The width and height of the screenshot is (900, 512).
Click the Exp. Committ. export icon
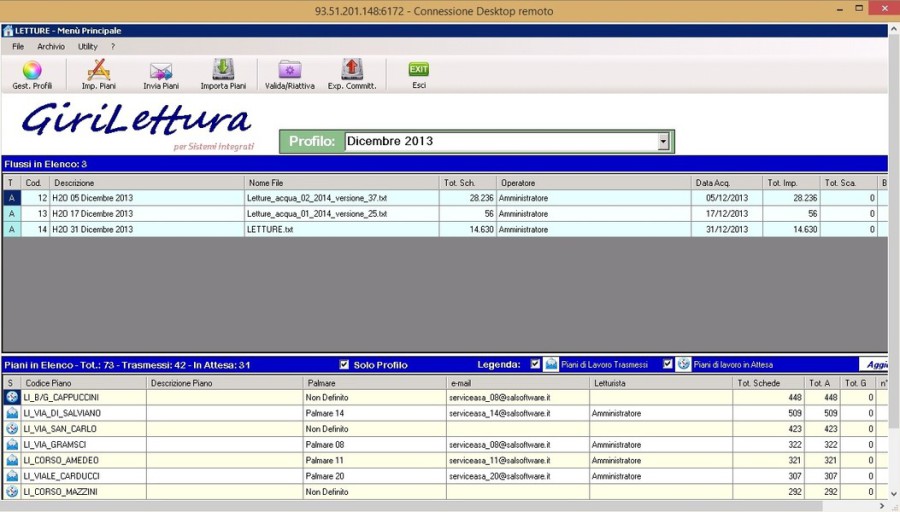(351, 70)
